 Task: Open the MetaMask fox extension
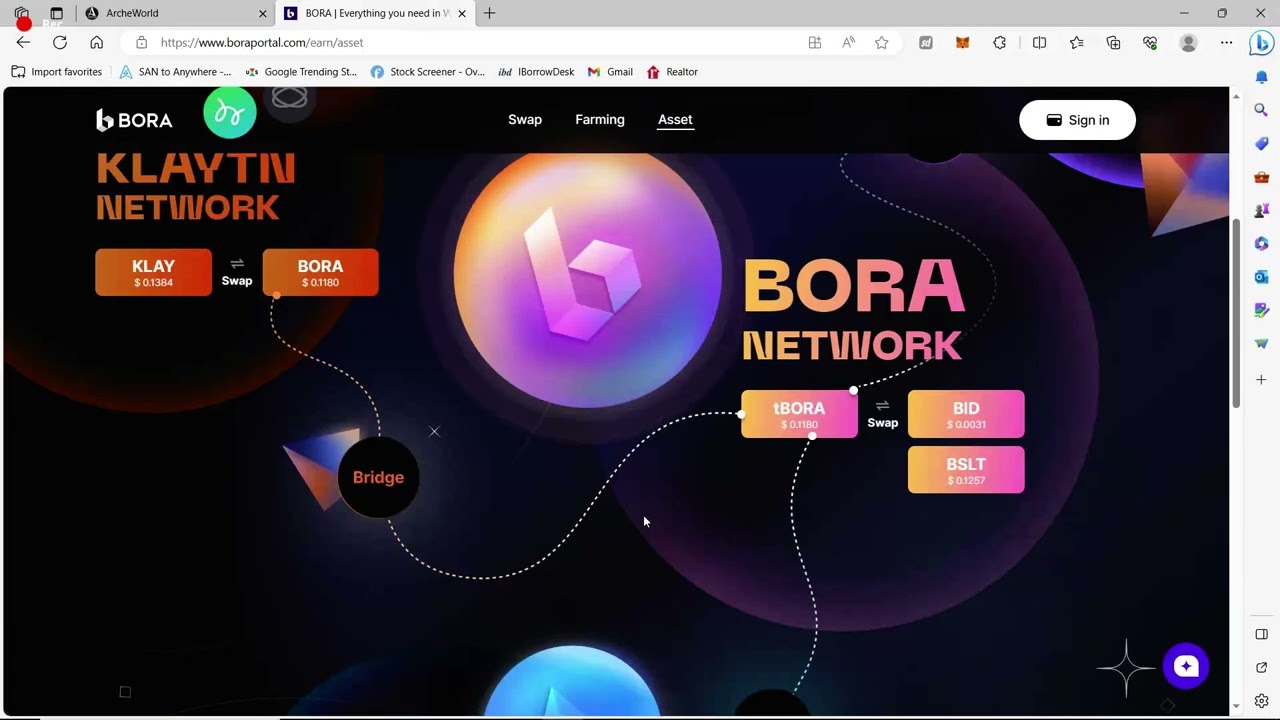(962, 43)
